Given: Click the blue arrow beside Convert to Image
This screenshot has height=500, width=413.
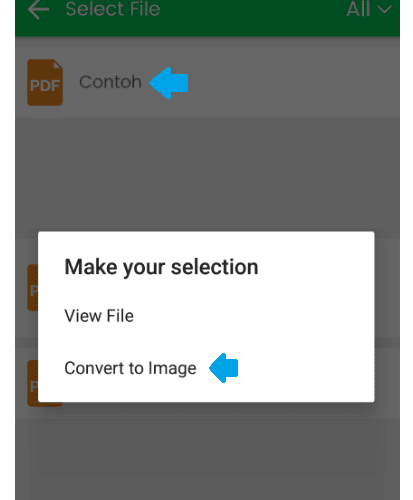Looking at the screenshot, I should [x=224, y=368].
